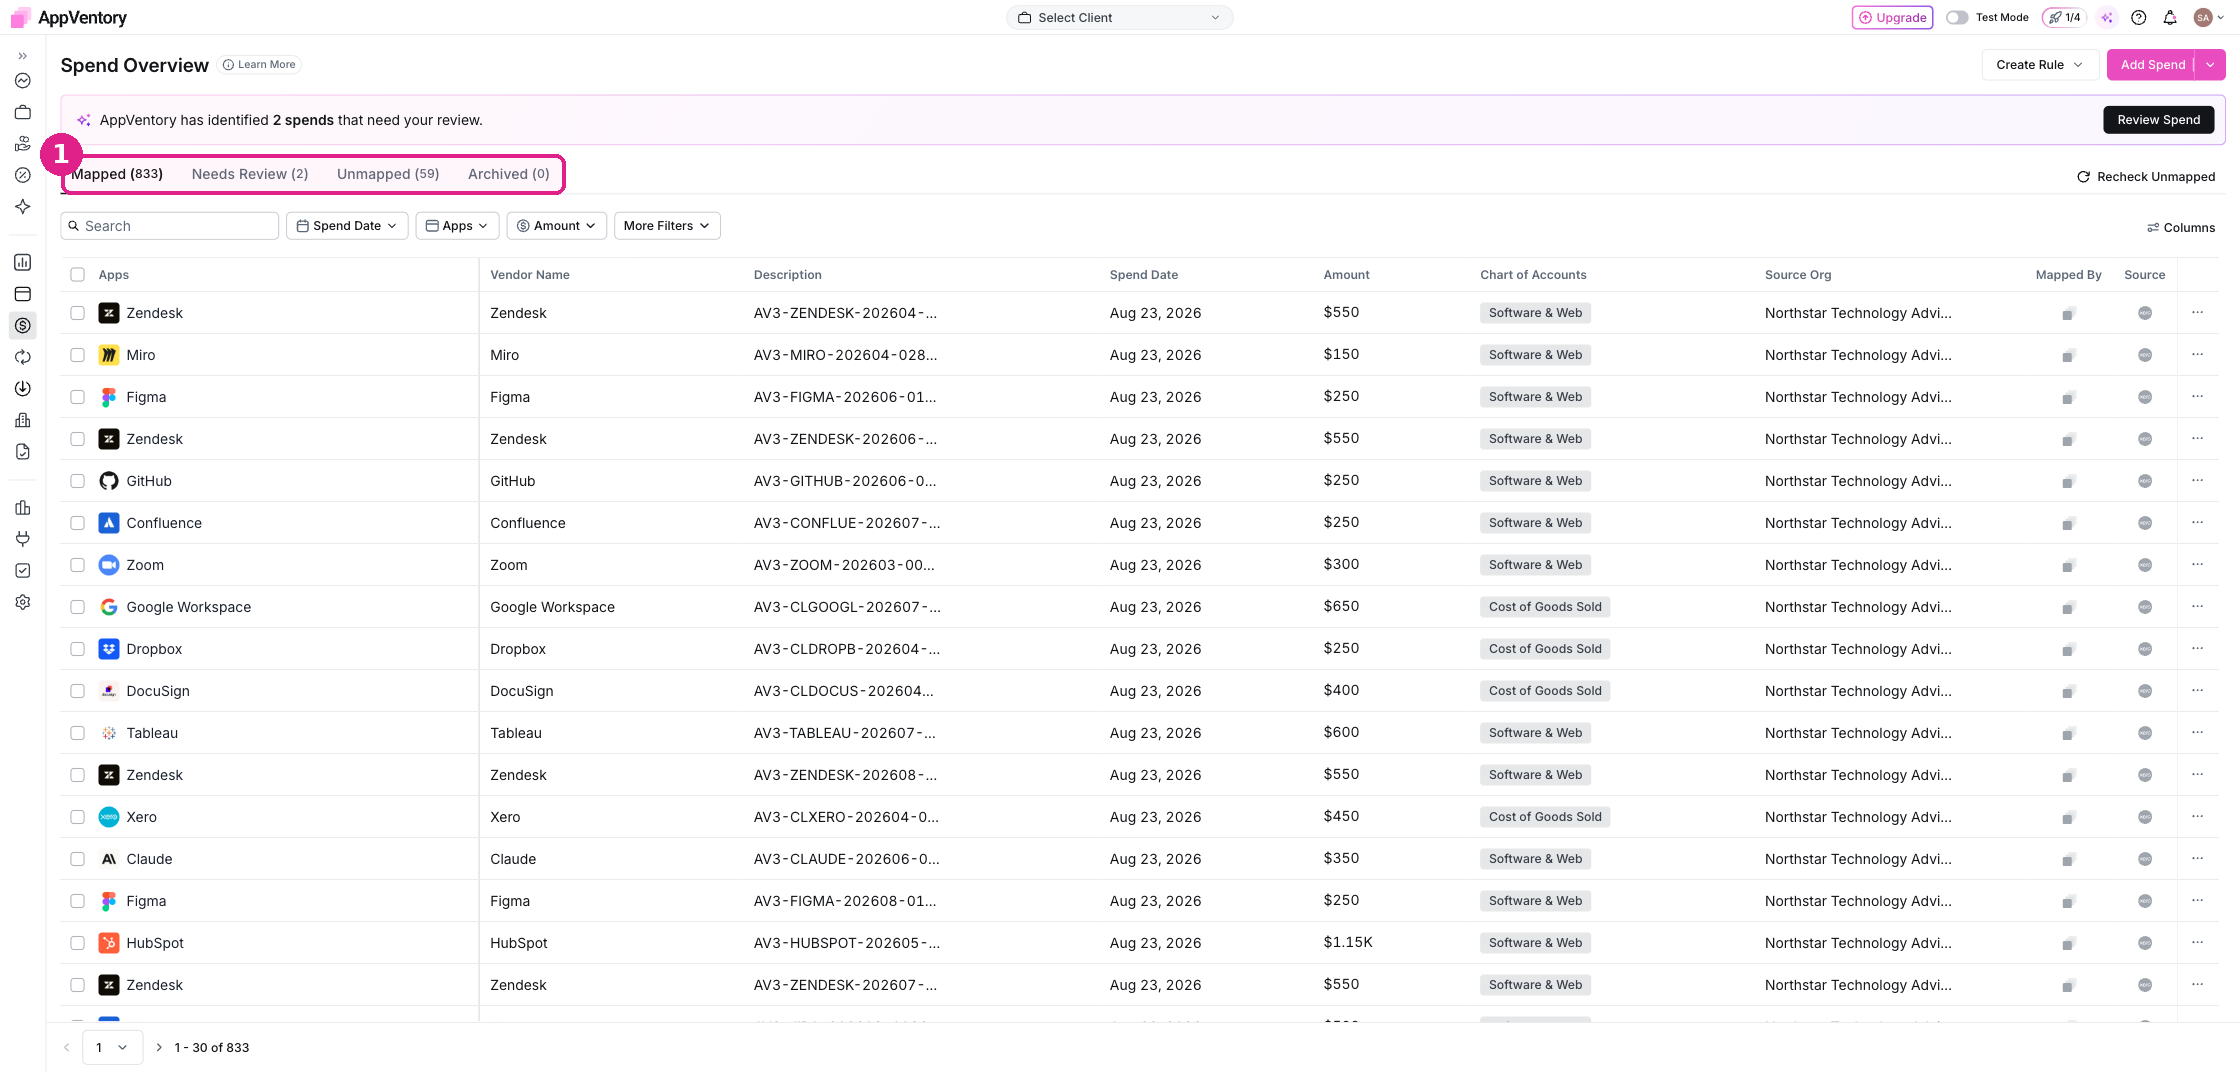This screenshot has height=1072, width=2240.
Task: Open the help question mark icon
Action: coord(2138,17)
